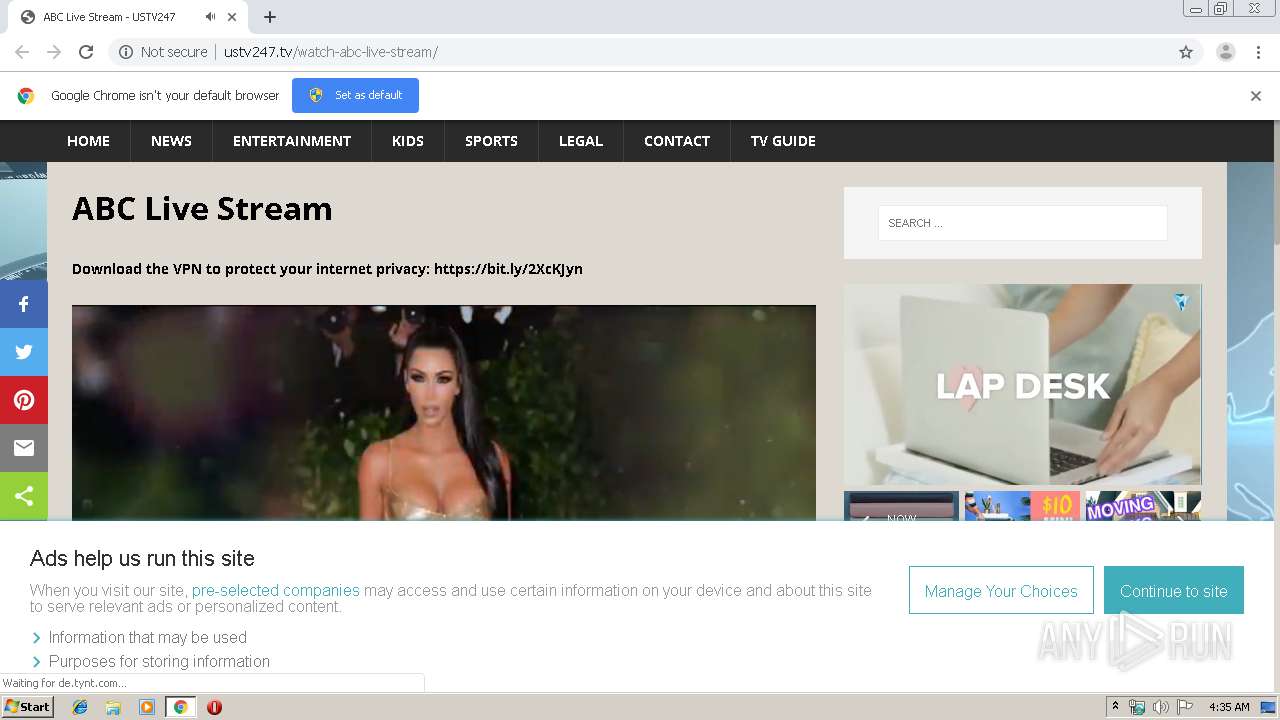The image size is (1280, 720).
Task: Open the SPORTS menu item
Action: click(x=491, y=141)
